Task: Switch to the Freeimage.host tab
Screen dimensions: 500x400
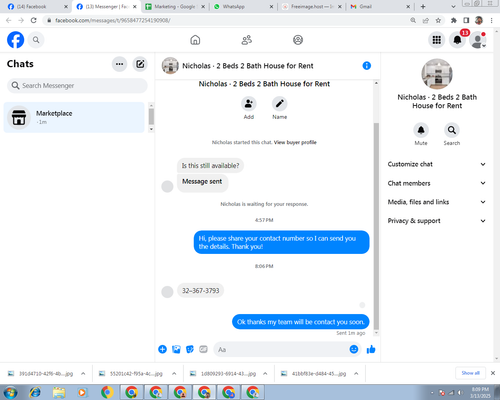Action: [312, 7]
